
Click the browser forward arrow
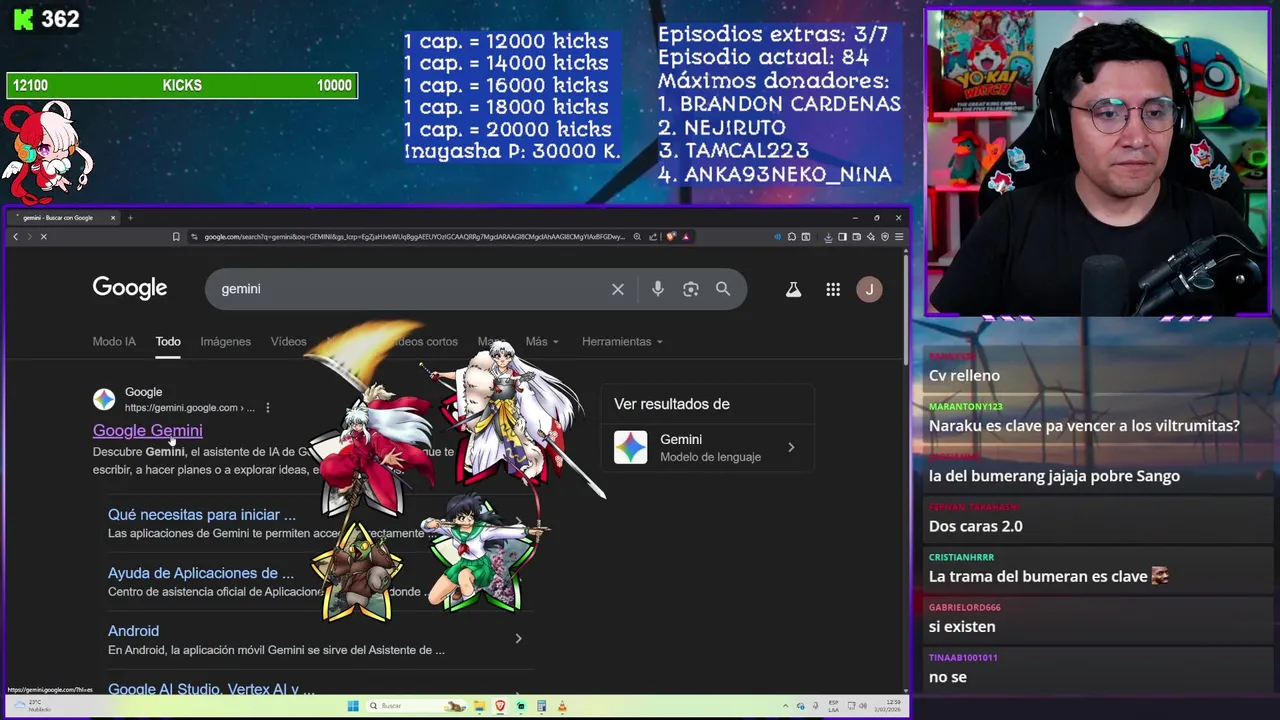[x=29, y=237]
